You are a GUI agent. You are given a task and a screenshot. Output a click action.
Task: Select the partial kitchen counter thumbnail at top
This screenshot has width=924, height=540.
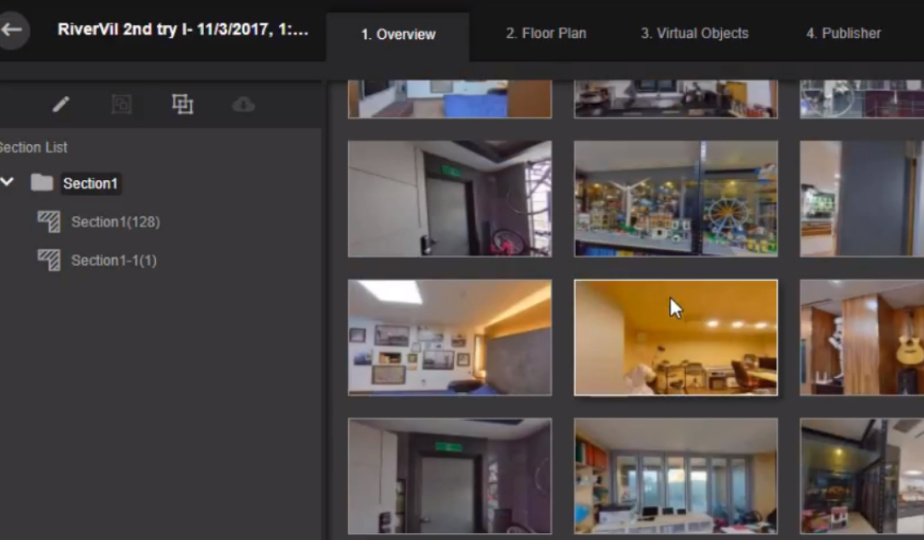pos(676,99)
